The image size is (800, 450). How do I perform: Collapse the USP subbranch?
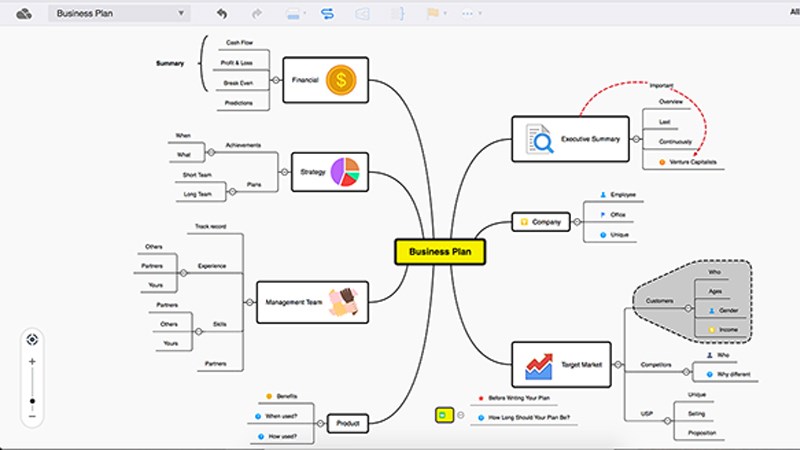tap(667, 421)
